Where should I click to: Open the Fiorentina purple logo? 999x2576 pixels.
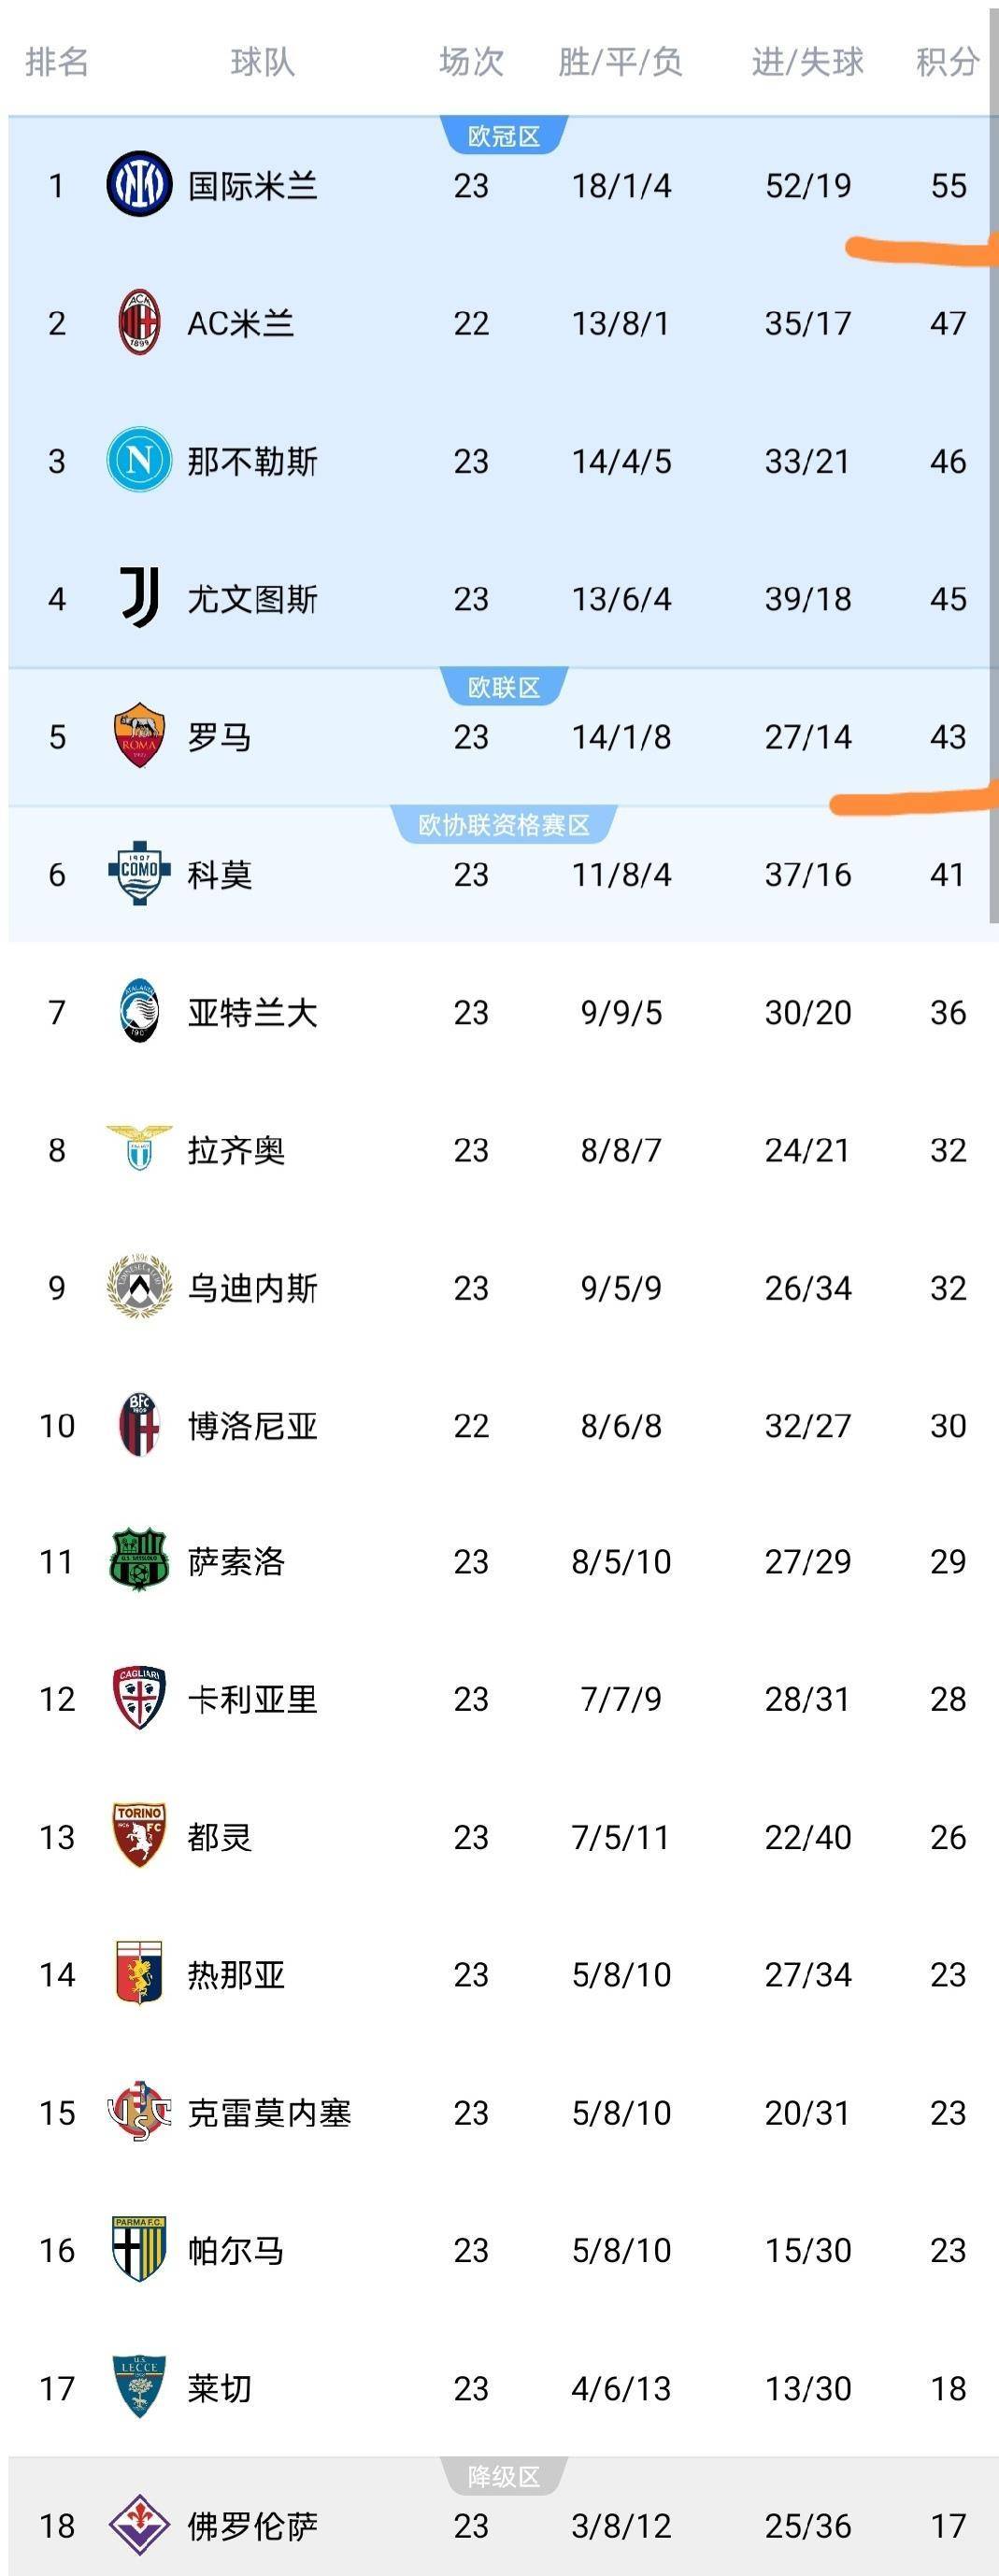[139, 2525]
